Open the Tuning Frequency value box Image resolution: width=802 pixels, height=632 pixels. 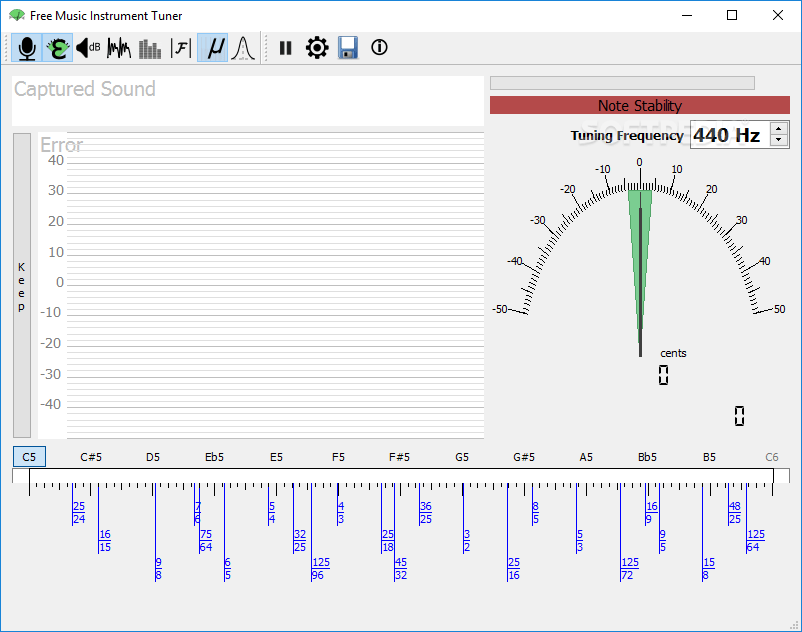(725, 134)
